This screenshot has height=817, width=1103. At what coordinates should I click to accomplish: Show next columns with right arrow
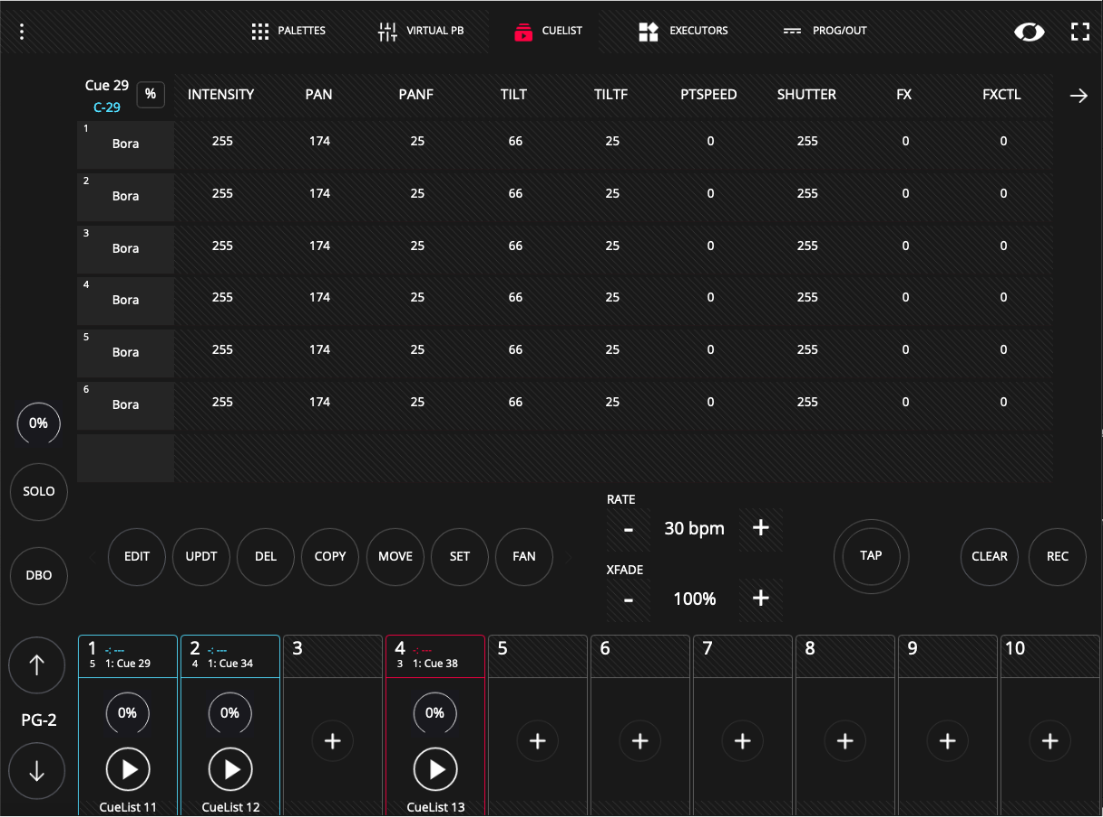pos(1078,96)
